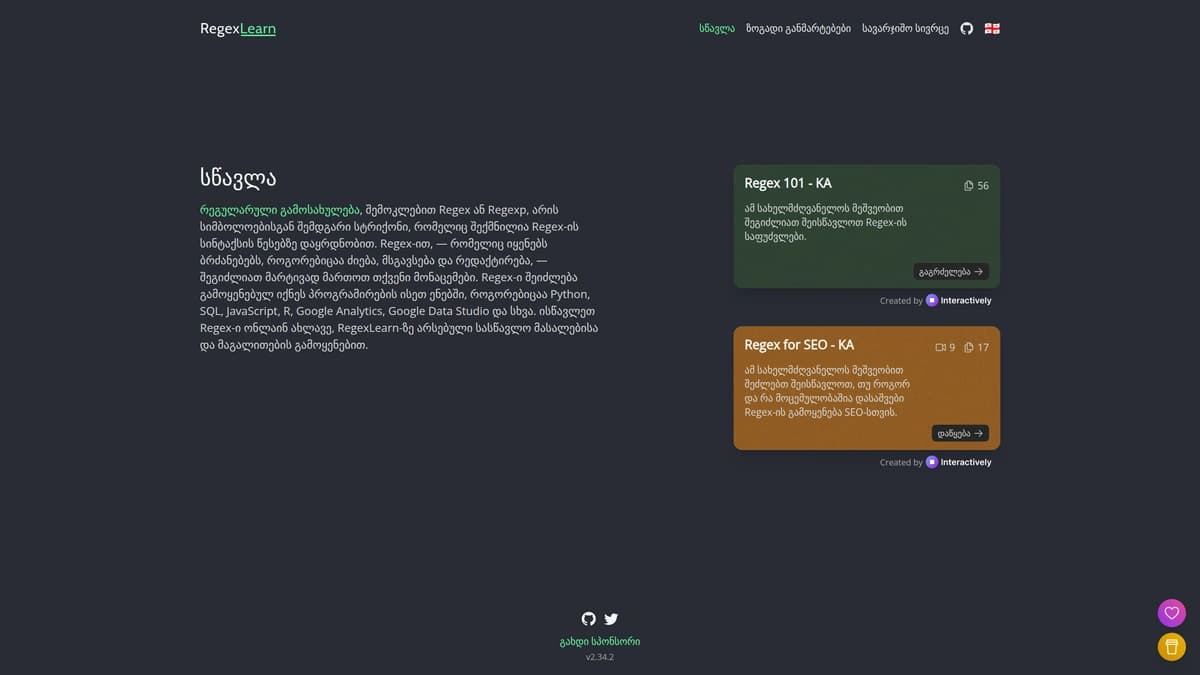
Task: Go to ზოგადი განმარტებები in the navigation
Action: pyautogui.click(x=798, y=28)
